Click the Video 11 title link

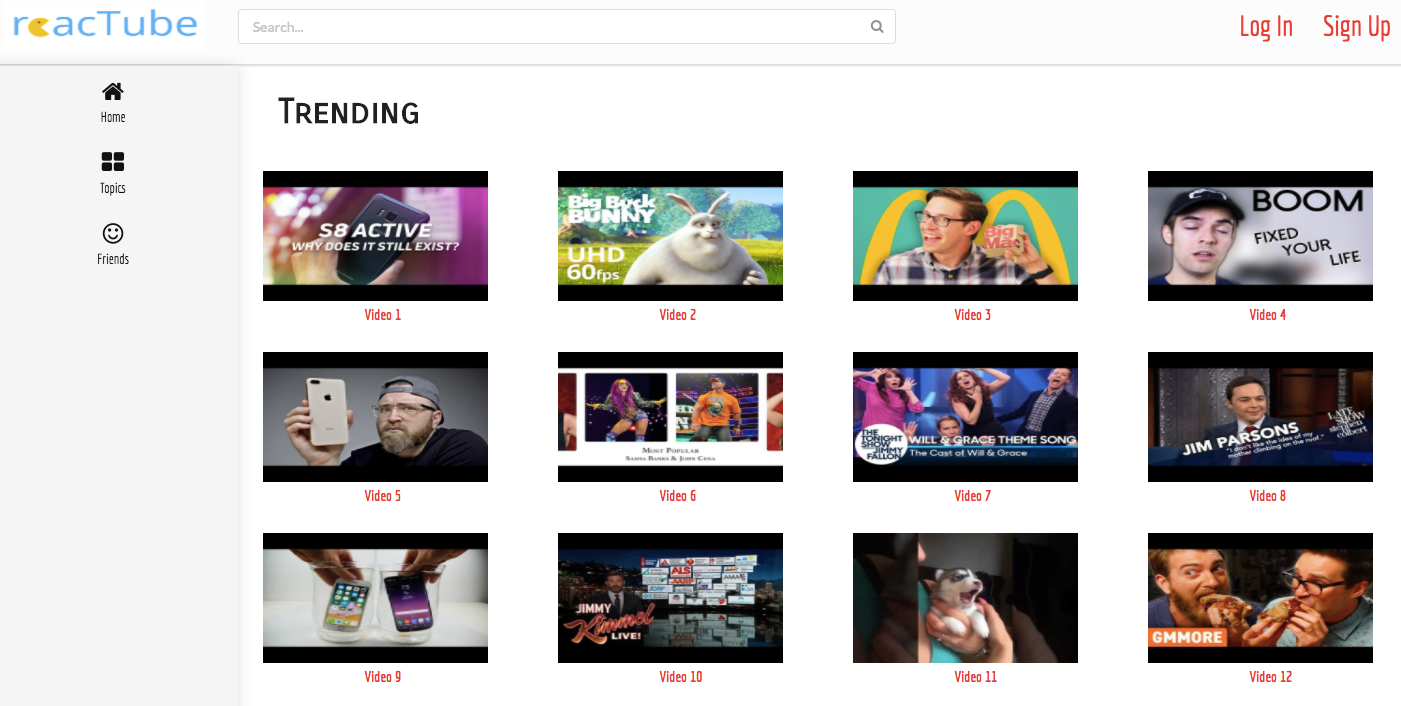(x=976, y=677)
